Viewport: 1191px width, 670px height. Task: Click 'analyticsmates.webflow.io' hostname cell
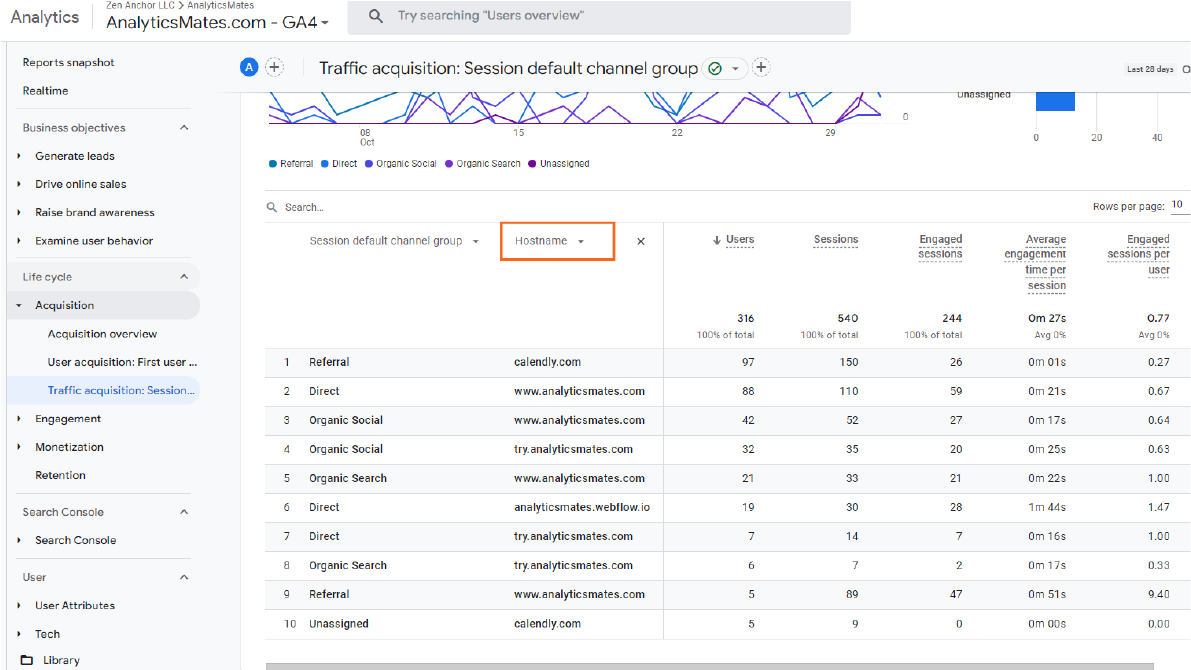click(x=582, y=507)
